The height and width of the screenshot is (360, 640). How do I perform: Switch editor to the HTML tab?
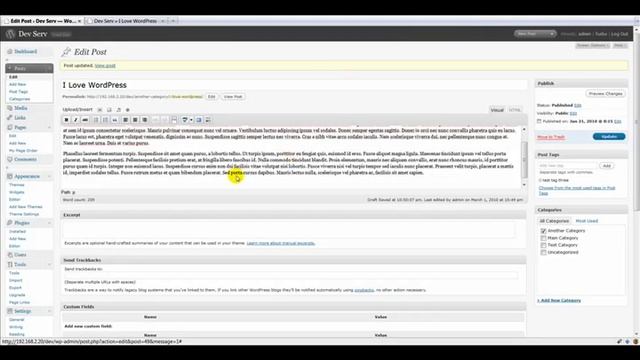pos(515,110)
